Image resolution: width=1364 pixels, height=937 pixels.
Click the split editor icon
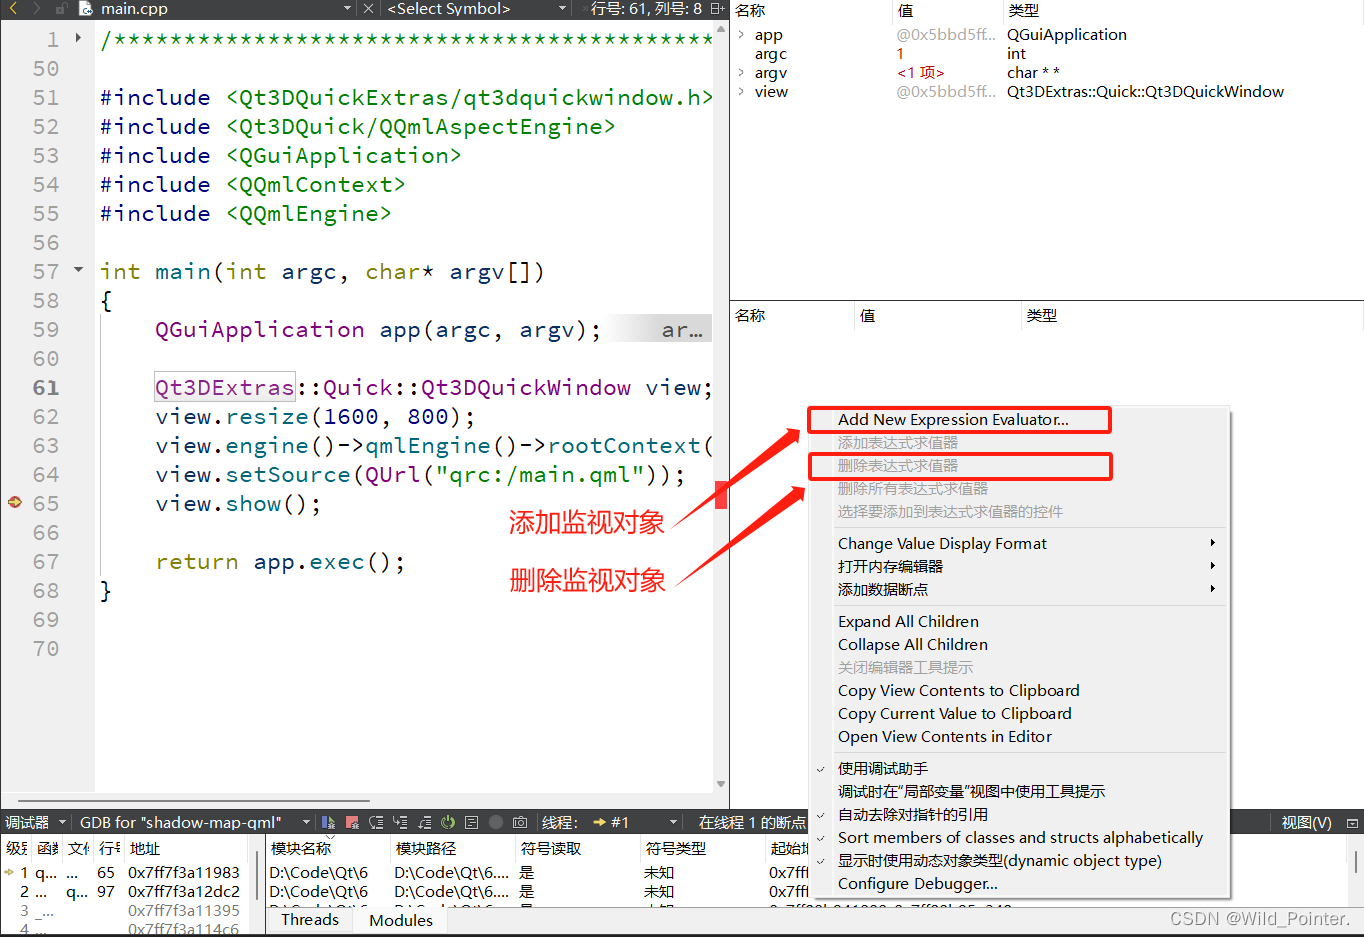click(718, 8)
